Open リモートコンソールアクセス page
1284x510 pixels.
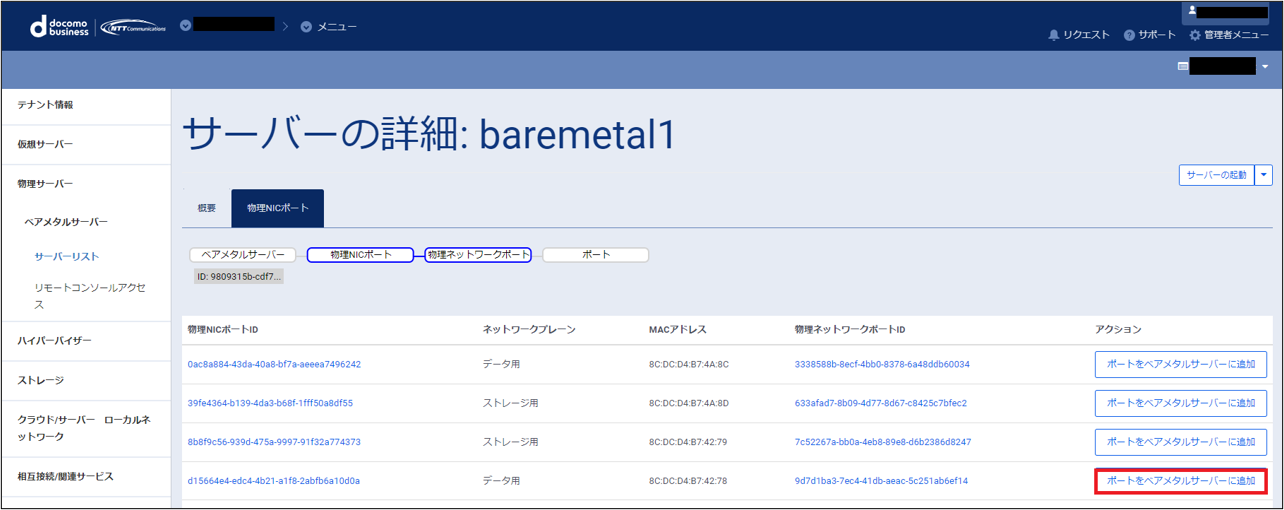90,296
